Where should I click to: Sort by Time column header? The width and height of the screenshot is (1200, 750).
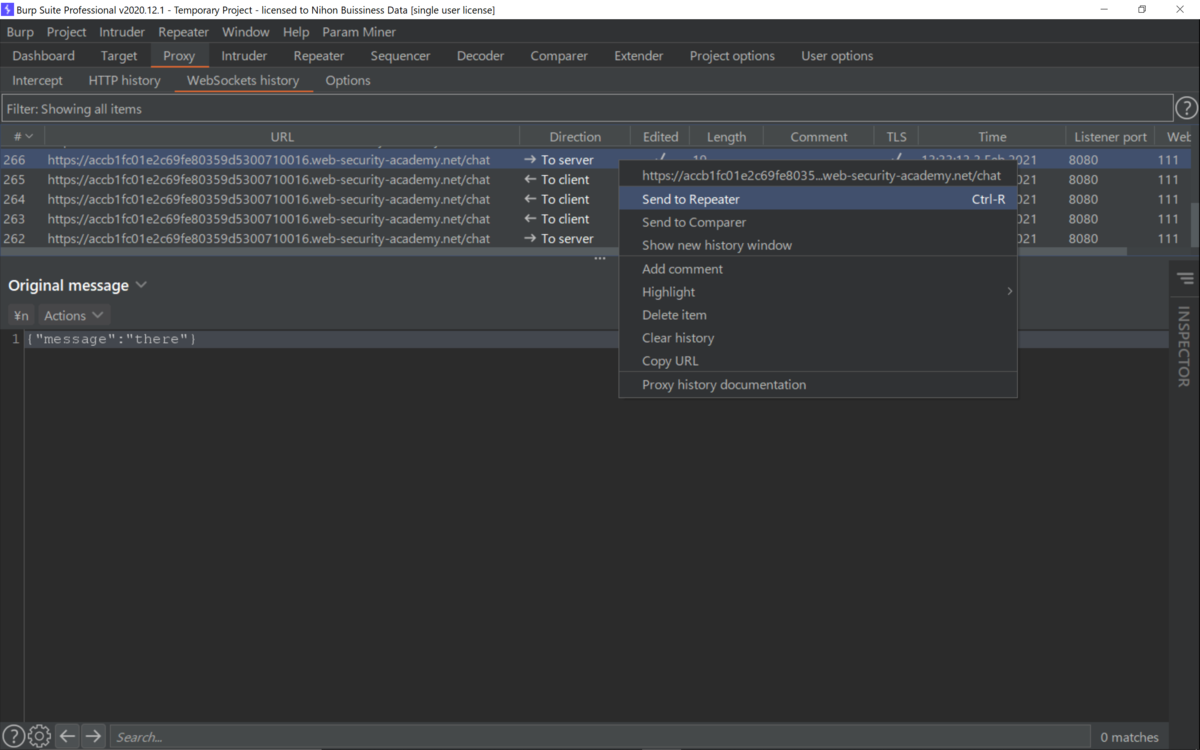[x=992, y=137]
